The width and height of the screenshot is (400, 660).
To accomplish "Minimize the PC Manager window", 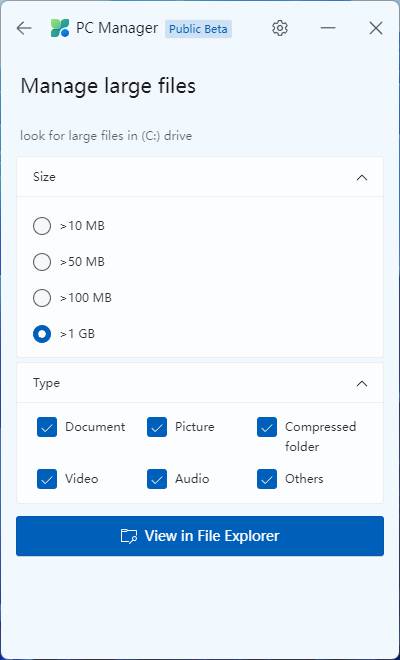I will (x=328, y=28).
